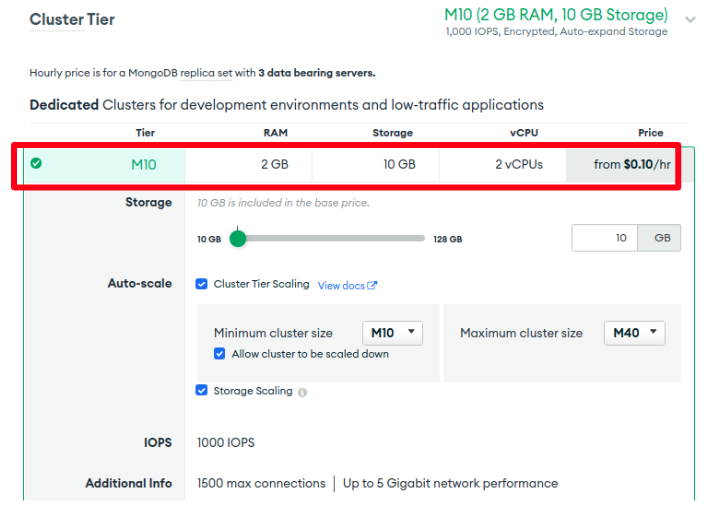
Task: Click the 1000 IOPS value
Action: pos(226,443)
